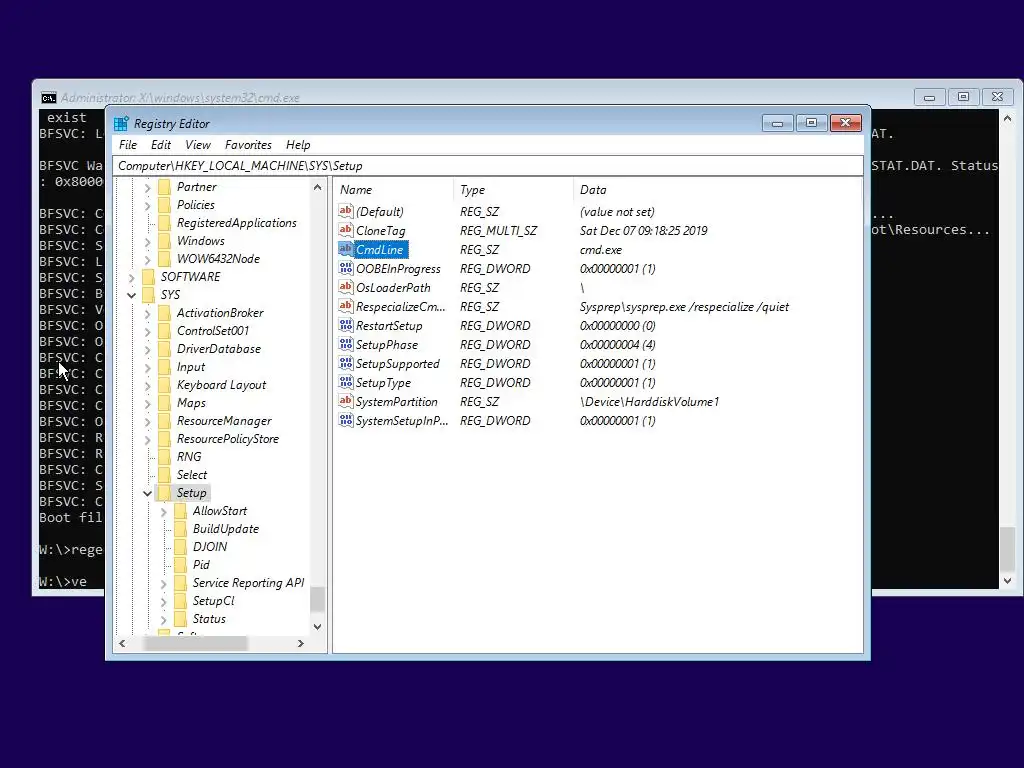Click the Registry Editor title bar icon

click(121, 124)
